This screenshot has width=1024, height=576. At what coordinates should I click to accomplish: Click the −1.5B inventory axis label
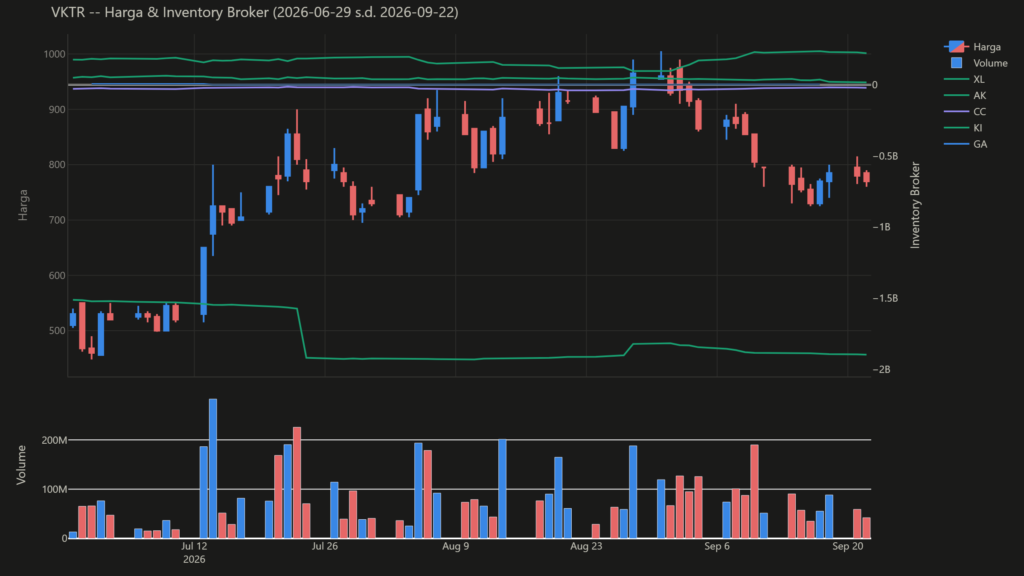tap(886, 298)
